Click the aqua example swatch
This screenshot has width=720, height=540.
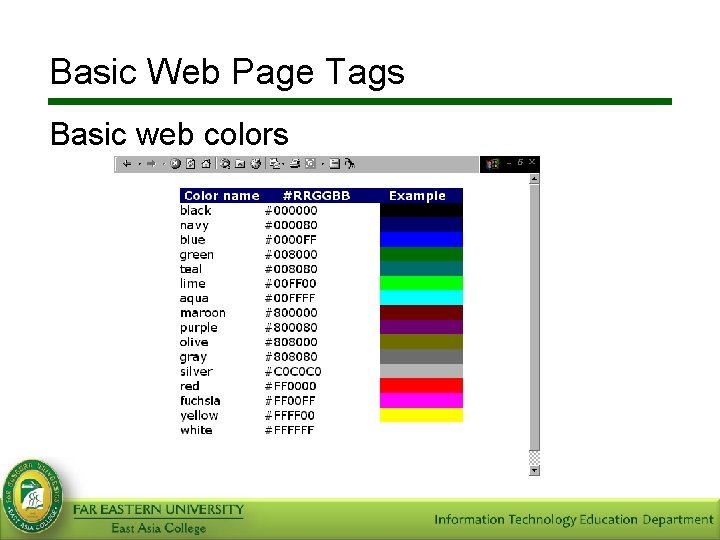click(x=421, y=298)
